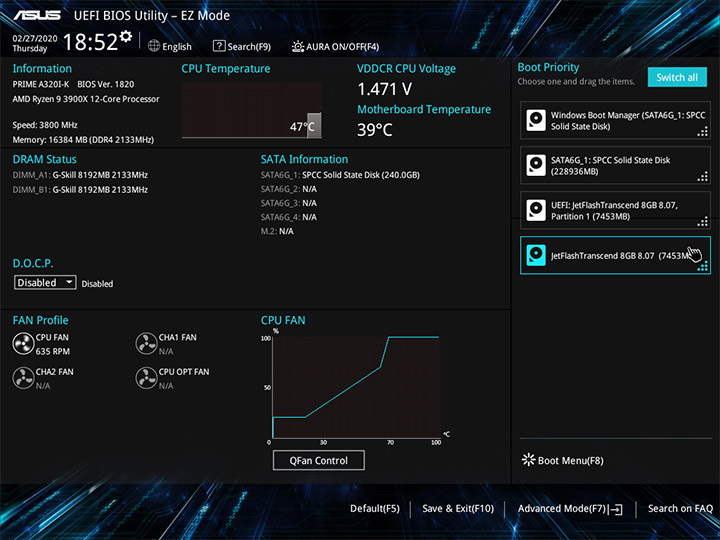Click 39°C motherboard temperature value

tap(375, 130)
